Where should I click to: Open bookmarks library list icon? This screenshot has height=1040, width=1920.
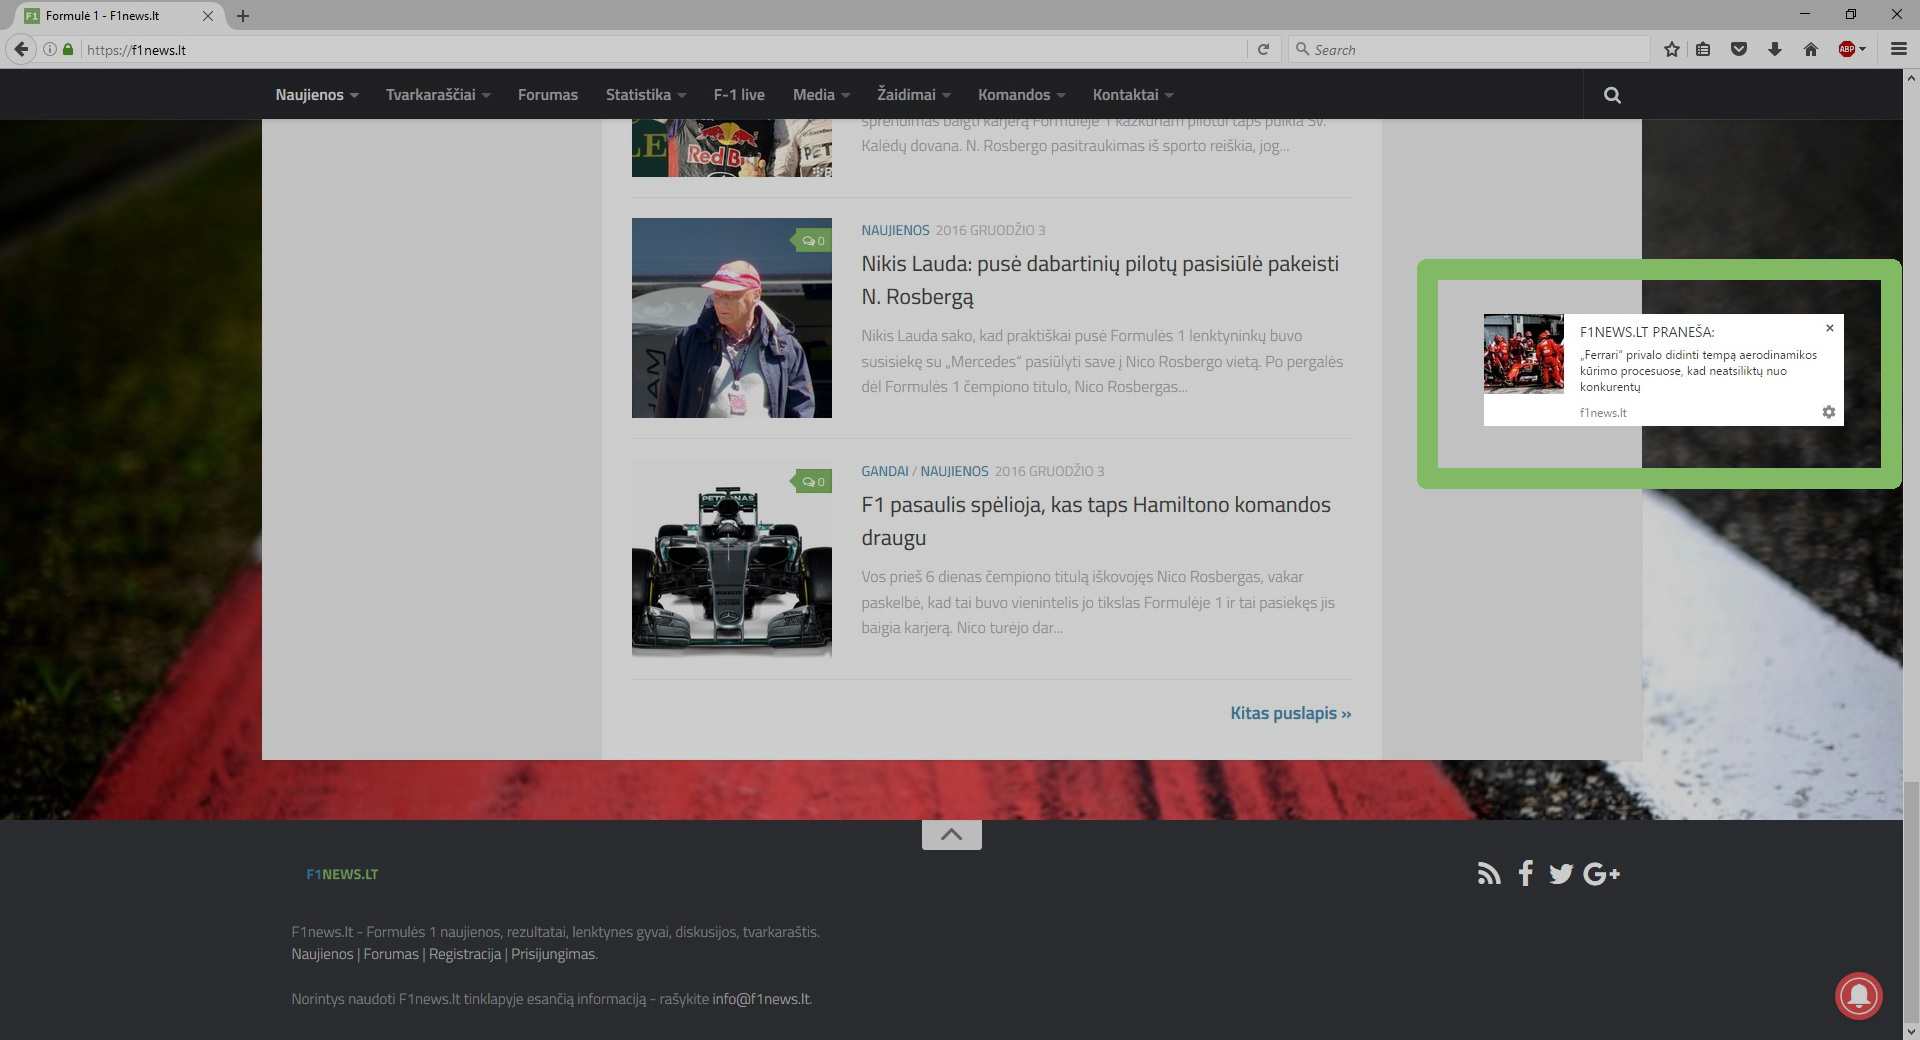coord(1703,49)
